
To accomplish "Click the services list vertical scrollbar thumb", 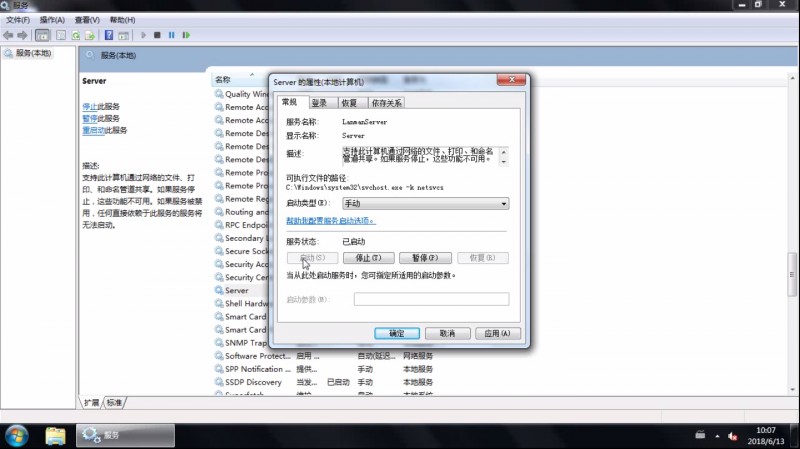I will click(792, 275).
